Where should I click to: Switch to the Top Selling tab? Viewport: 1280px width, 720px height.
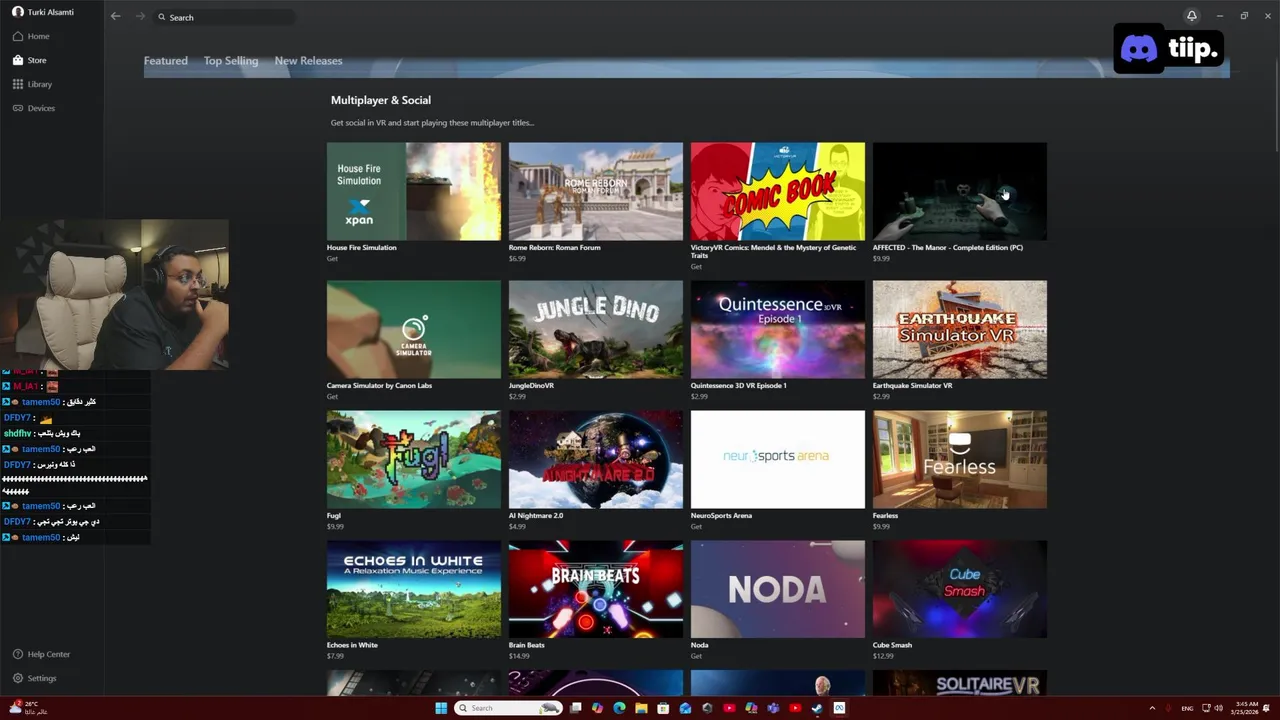(x=231, y=61)
